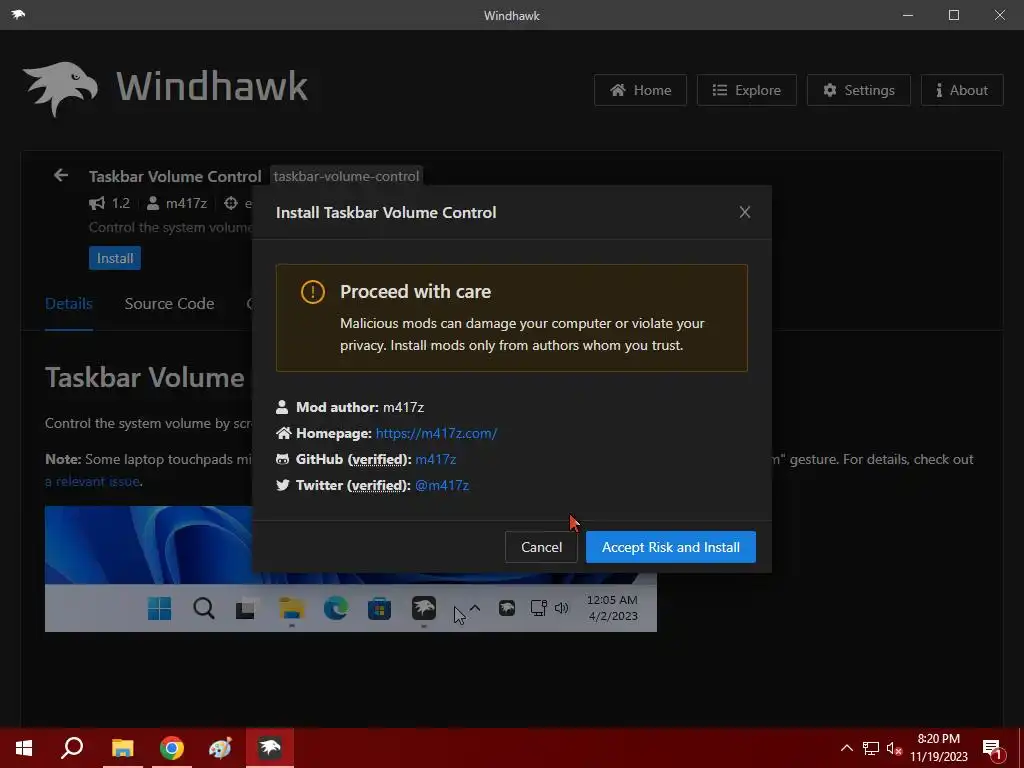
Task: Go to the Home page
Action: pos(640,90)
